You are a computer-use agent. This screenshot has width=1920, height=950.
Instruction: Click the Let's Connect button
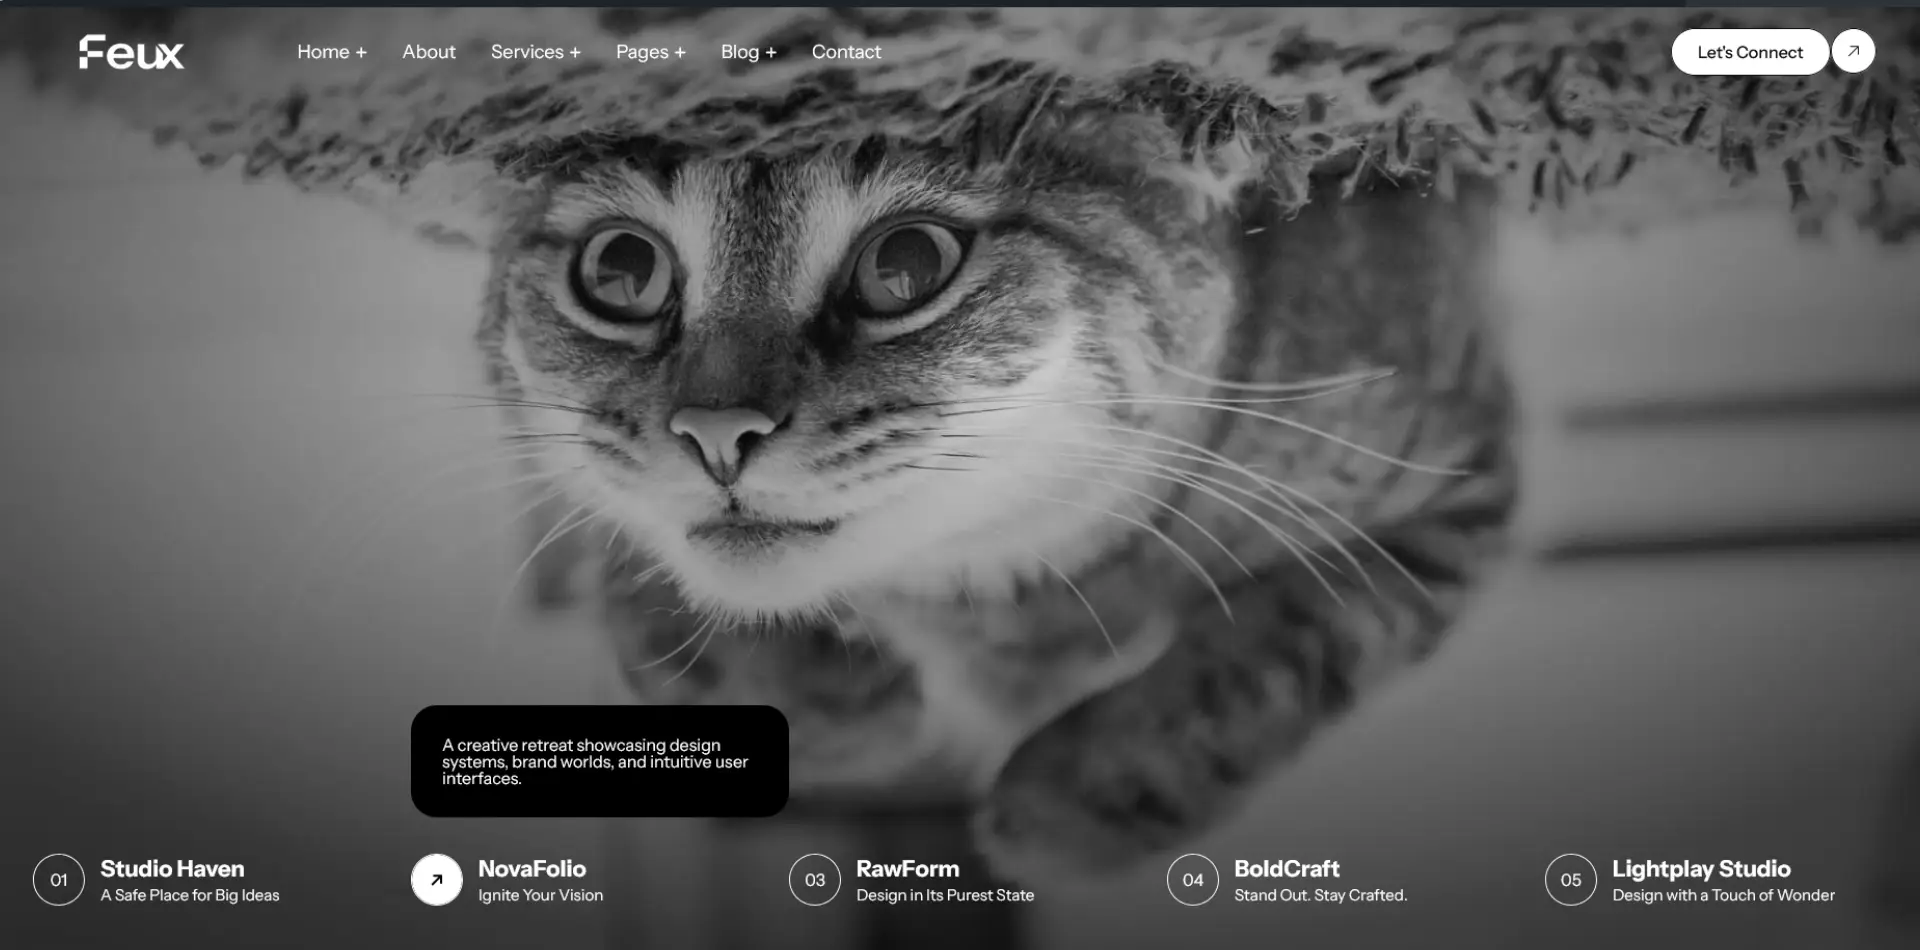click(1750, 52)
